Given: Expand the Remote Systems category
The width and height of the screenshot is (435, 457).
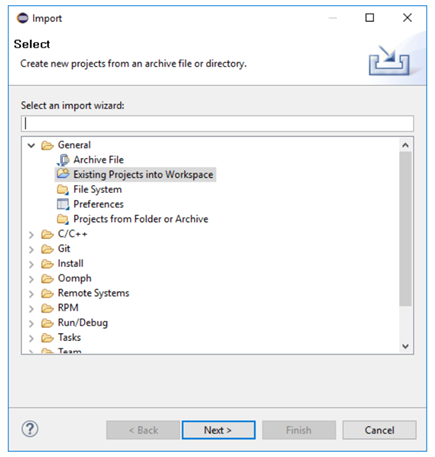Looking at the screenshot, I should tap(31, 294).
